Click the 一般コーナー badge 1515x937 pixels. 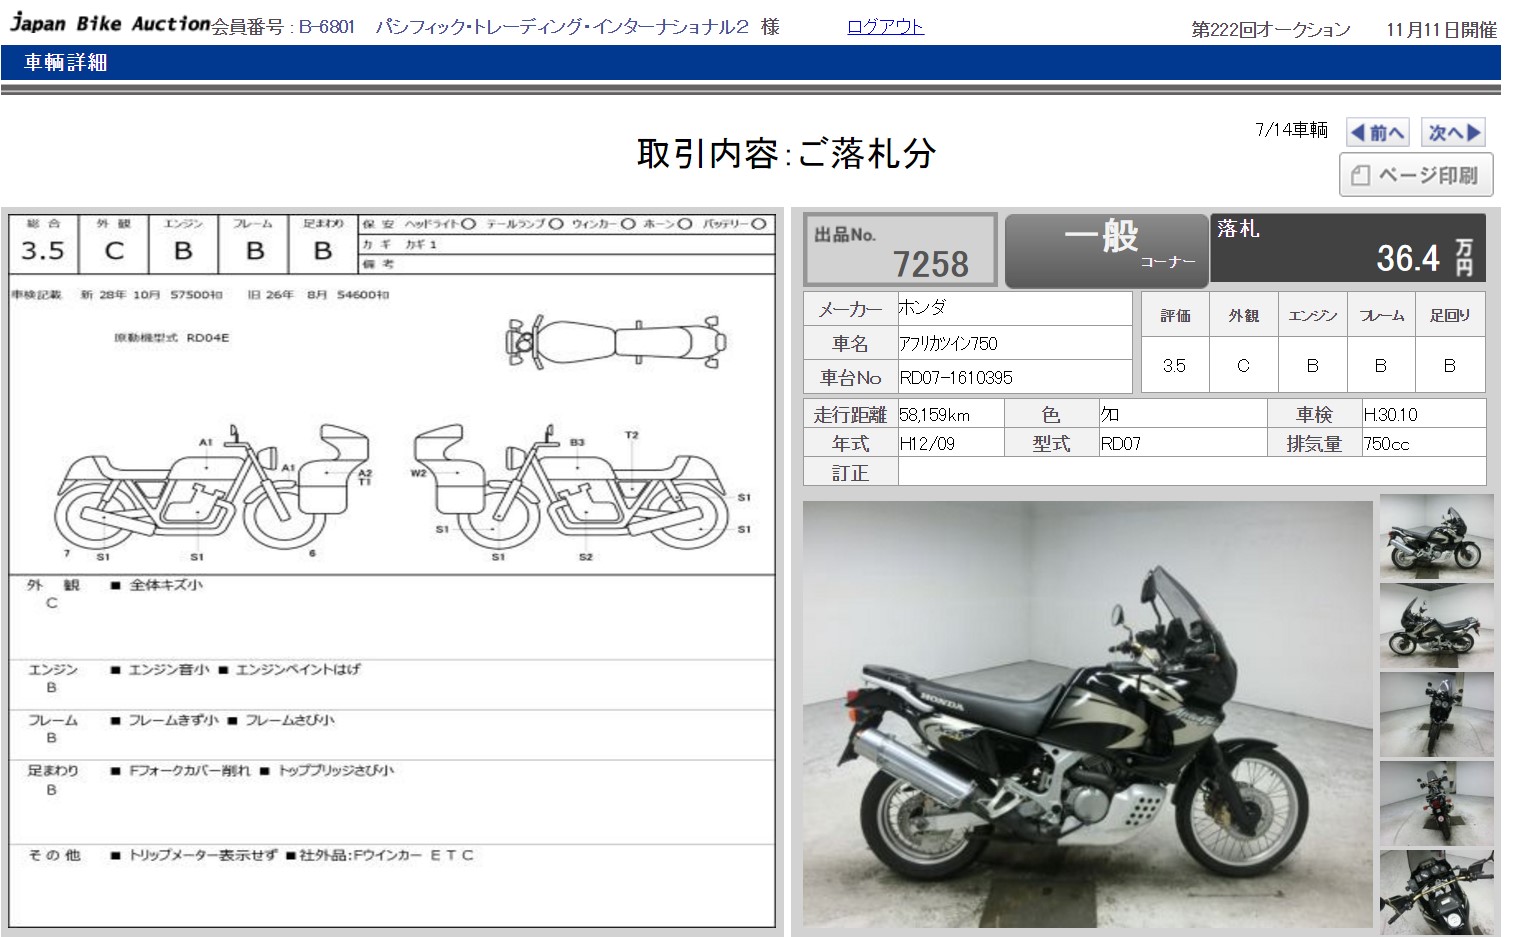tap(1106, 247)
